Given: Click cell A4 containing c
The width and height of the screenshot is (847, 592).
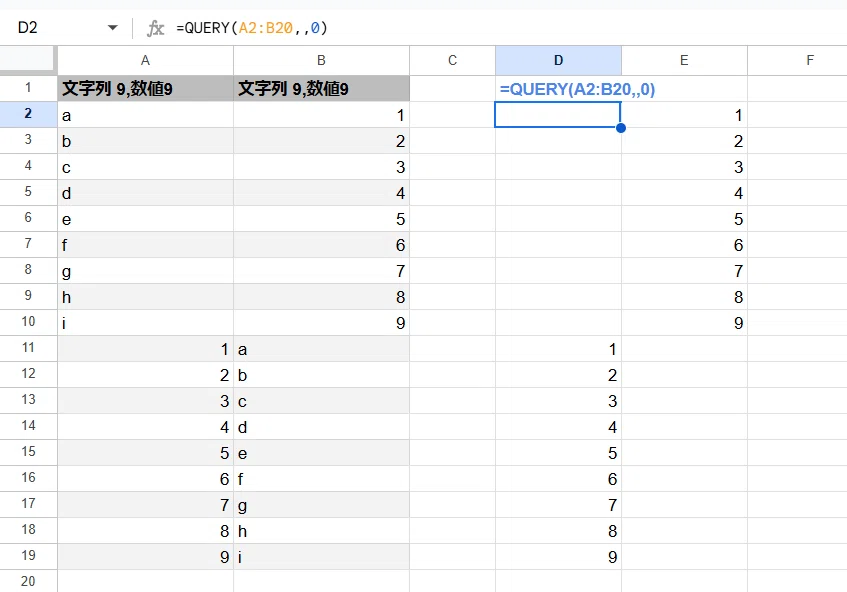Looking at the screenshot, I should 145,166.
